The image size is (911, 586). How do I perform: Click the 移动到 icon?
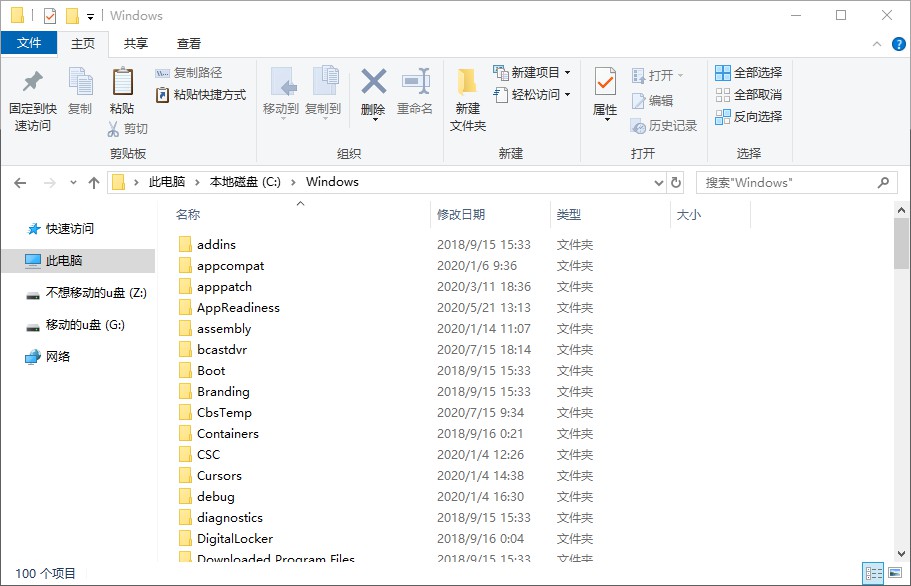(x=282, y=81)
